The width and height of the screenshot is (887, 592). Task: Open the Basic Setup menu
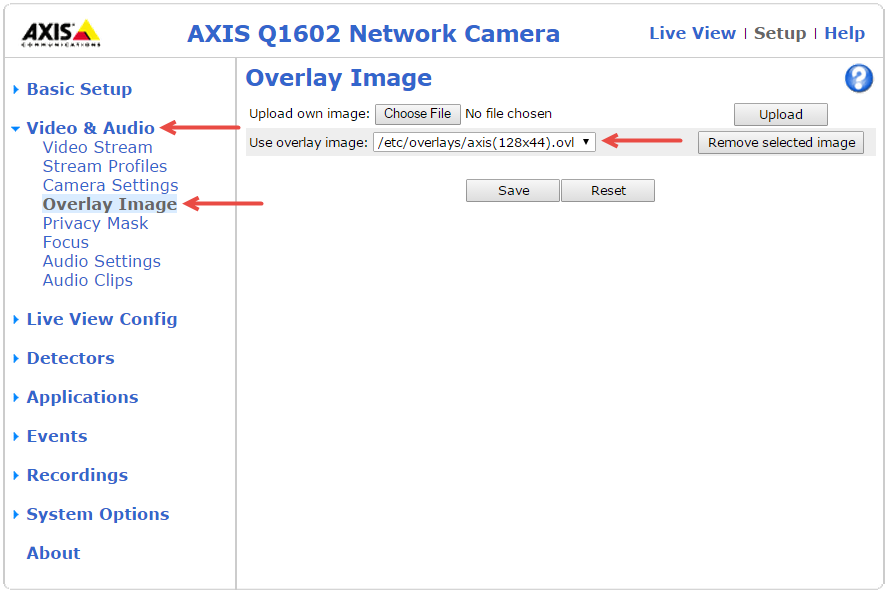coord(79,89)
